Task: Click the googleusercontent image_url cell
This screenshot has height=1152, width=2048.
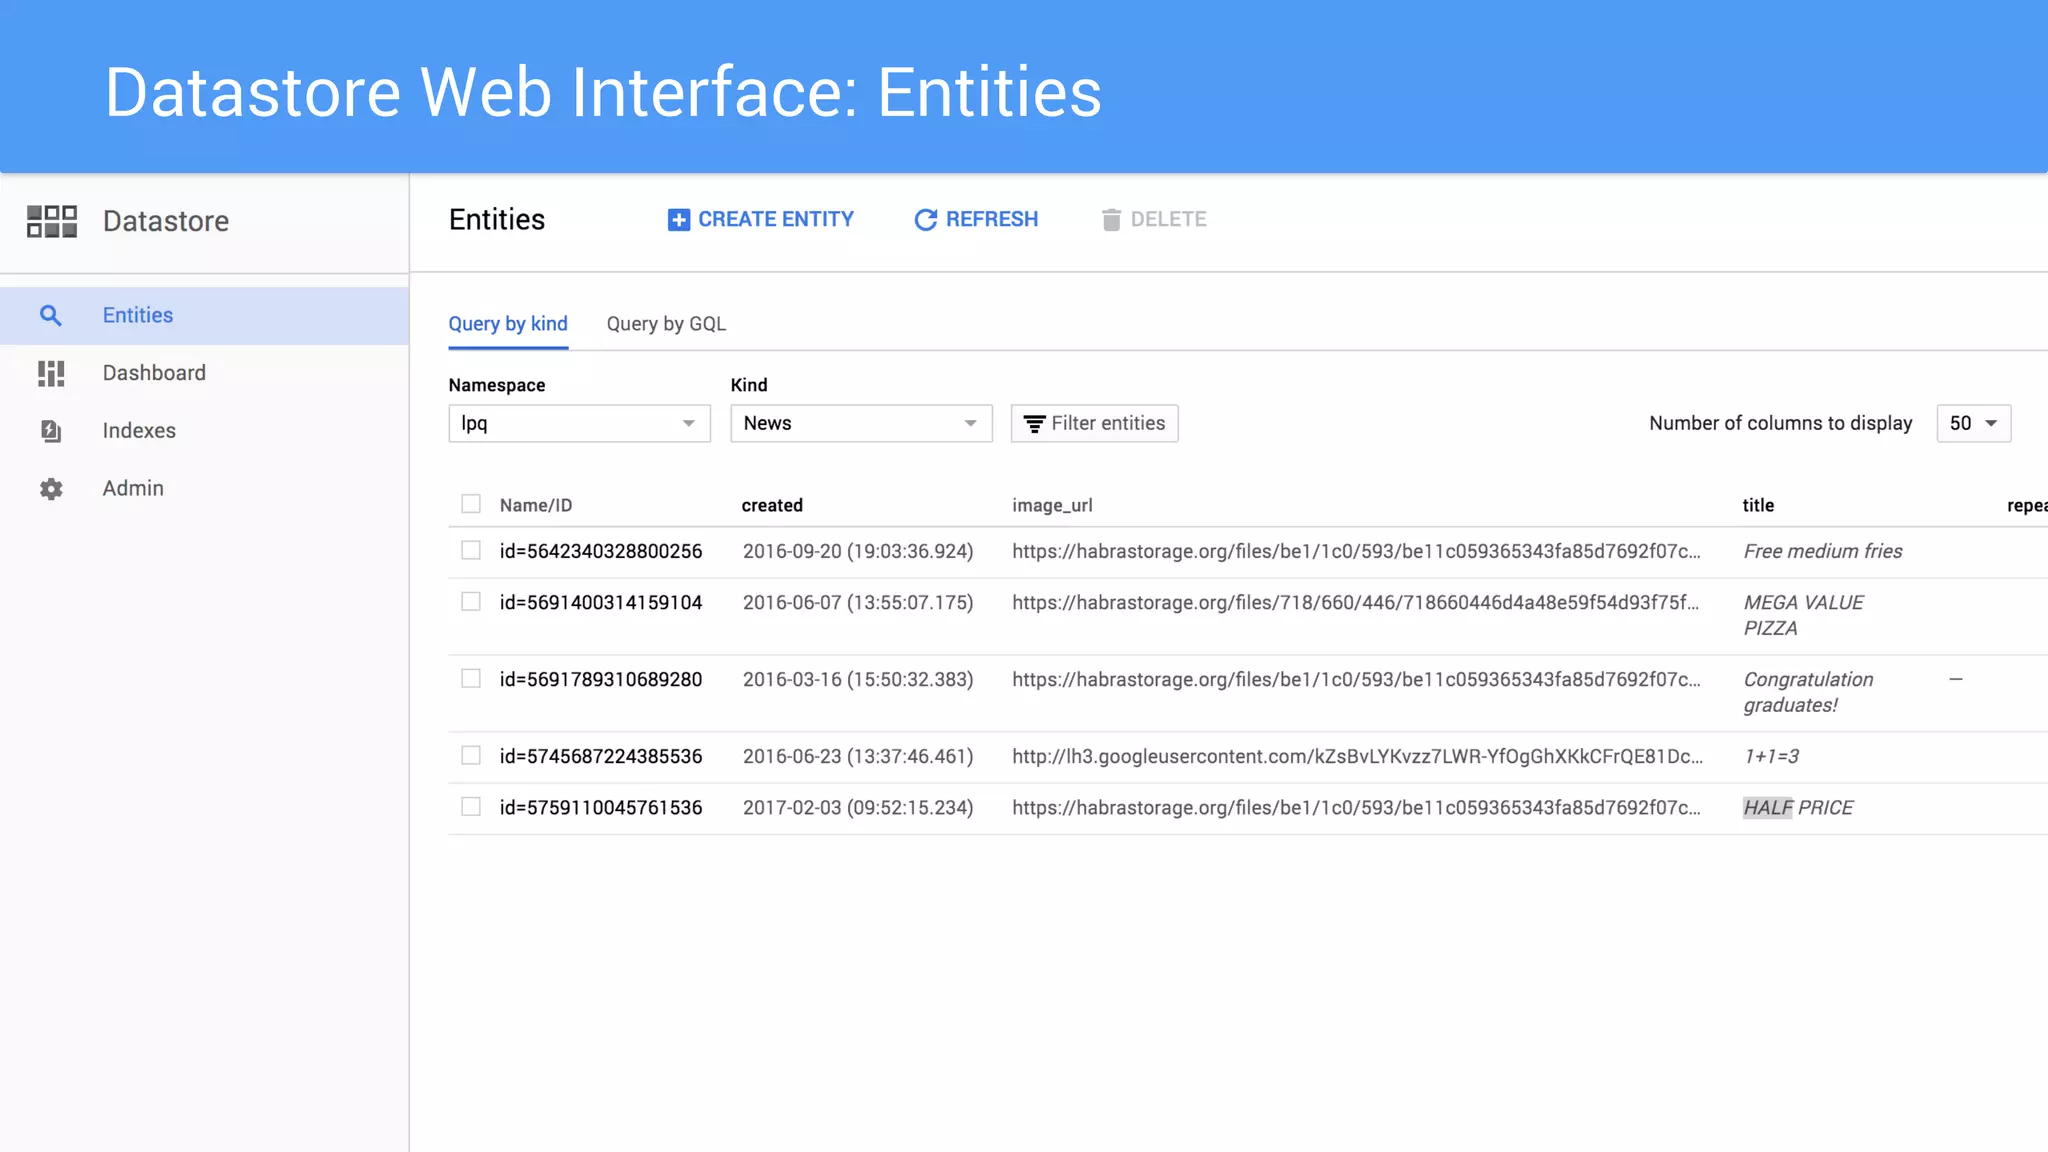Action: (1357, 757)
